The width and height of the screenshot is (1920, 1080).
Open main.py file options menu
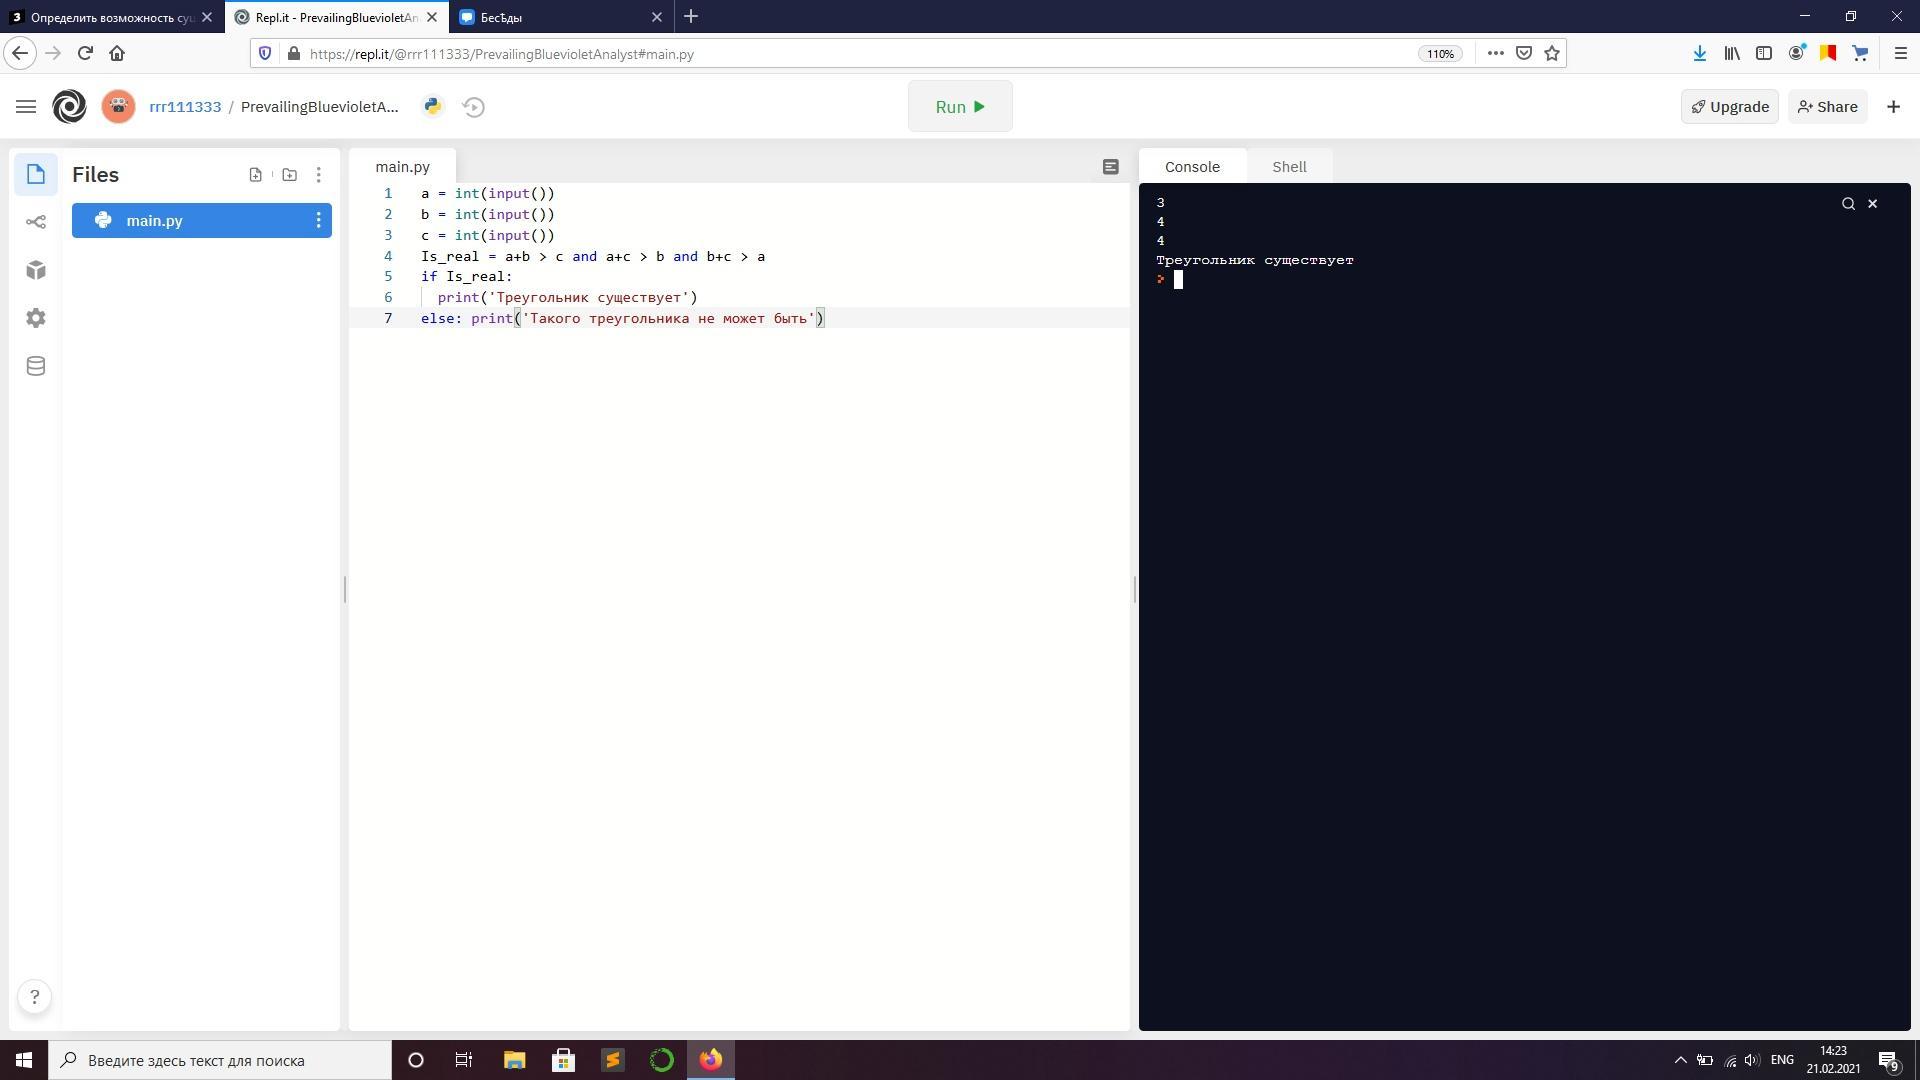318,221
